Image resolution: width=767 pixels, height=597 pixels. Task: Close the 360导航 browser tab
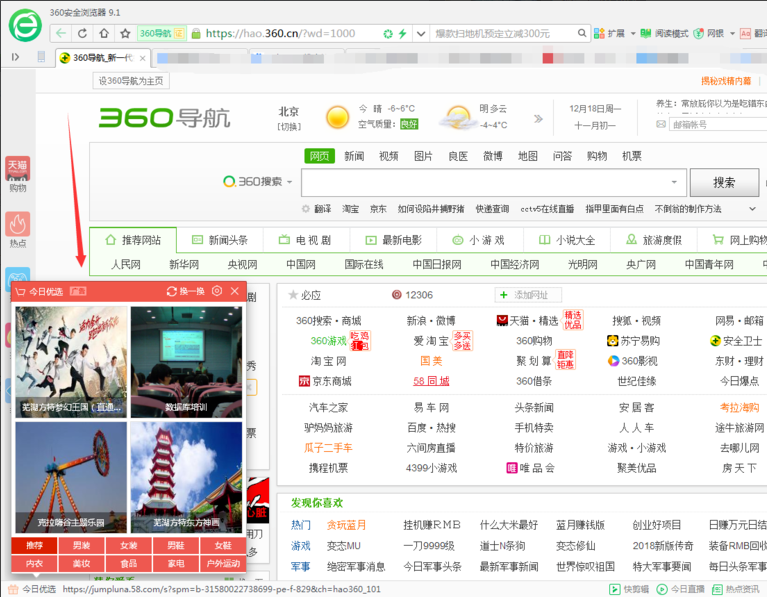pos(142,58)
